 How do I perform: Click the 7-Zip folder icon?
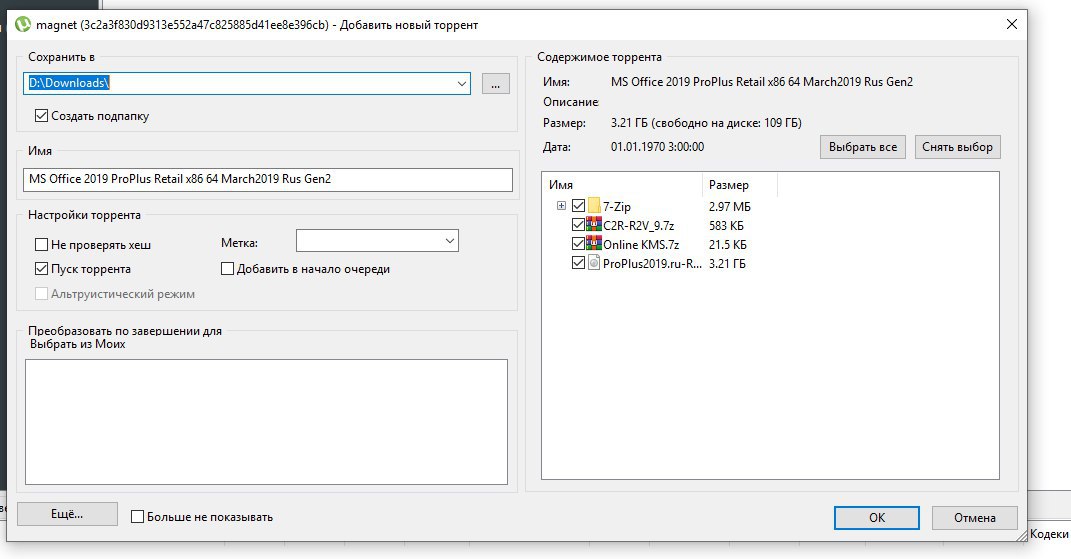point(594,206)
